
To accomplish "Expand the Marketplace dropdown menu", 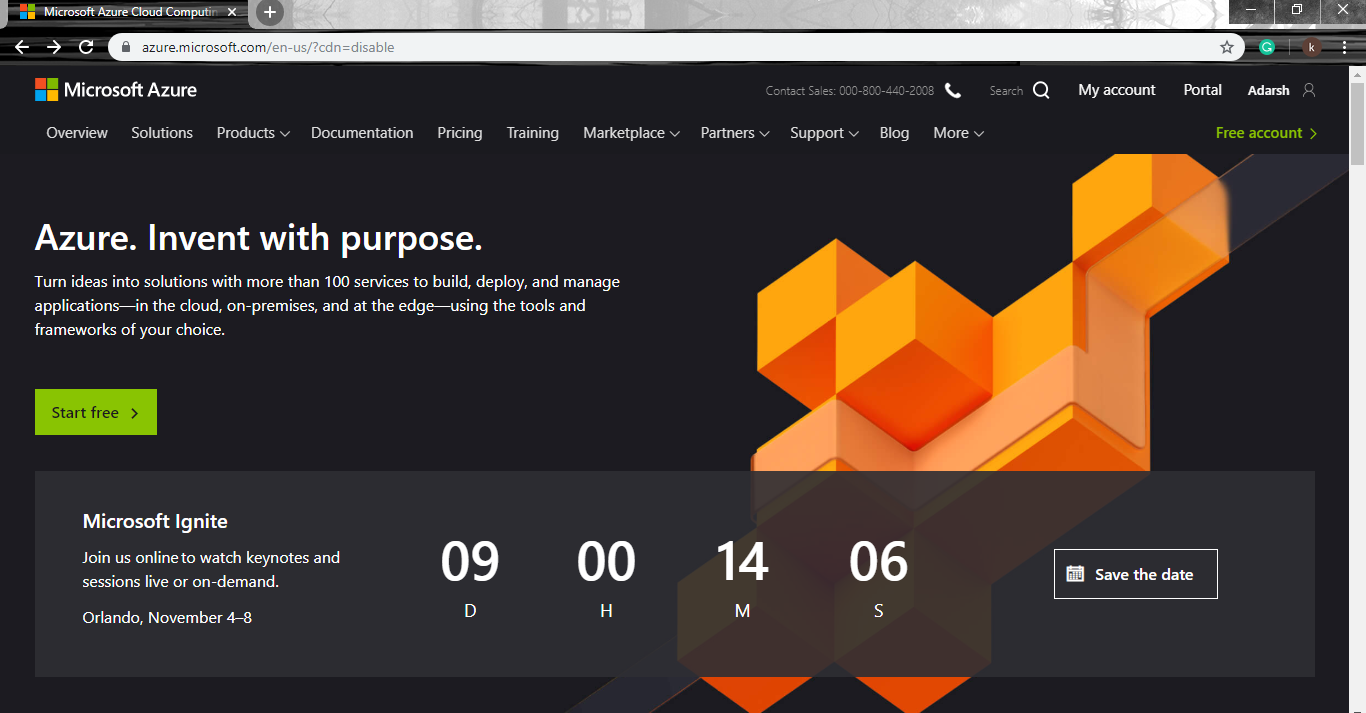I will pyautogui.click(x=631, y=133).
